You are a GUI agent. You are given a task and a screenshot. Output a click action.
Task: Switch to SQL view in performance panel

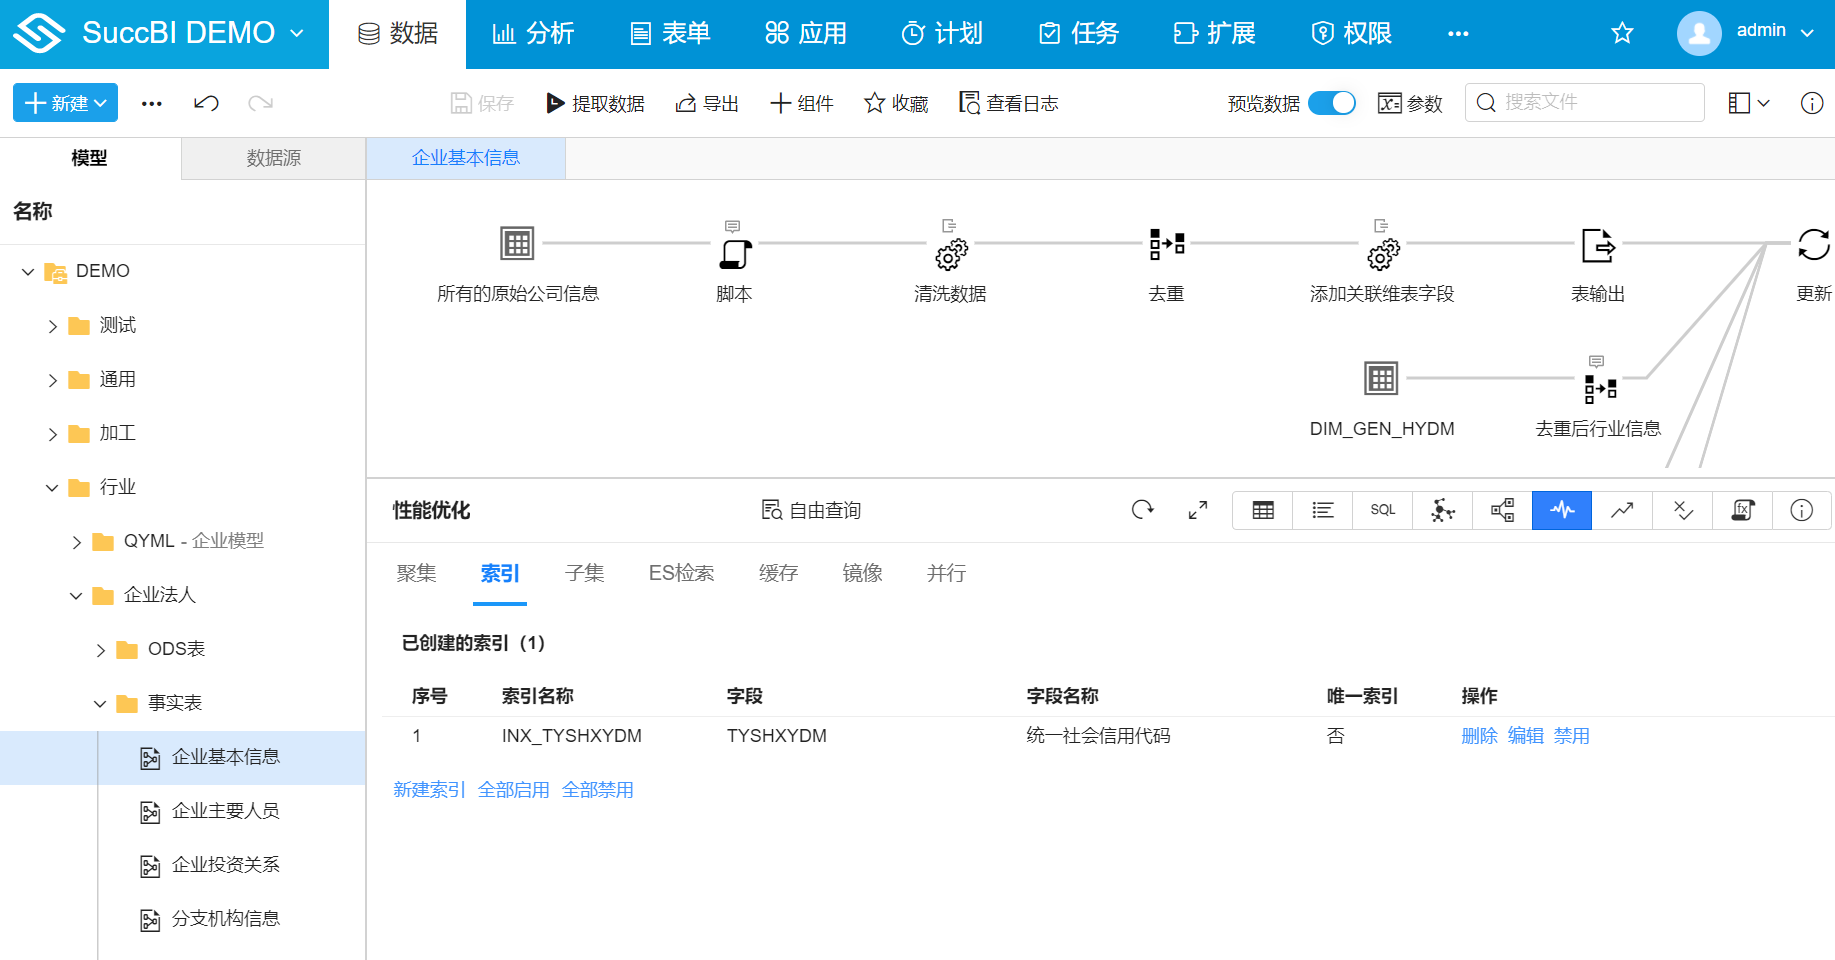tap(1382, 510)
